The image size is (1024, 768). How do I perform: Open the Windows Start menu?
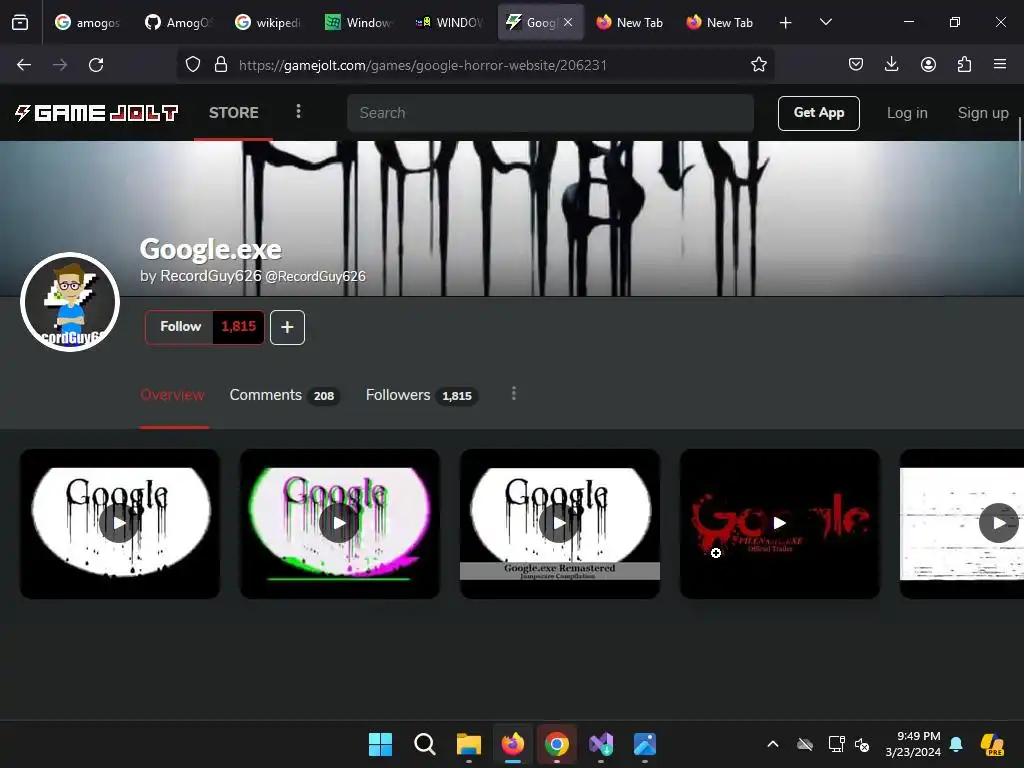[x=380, y=744]
